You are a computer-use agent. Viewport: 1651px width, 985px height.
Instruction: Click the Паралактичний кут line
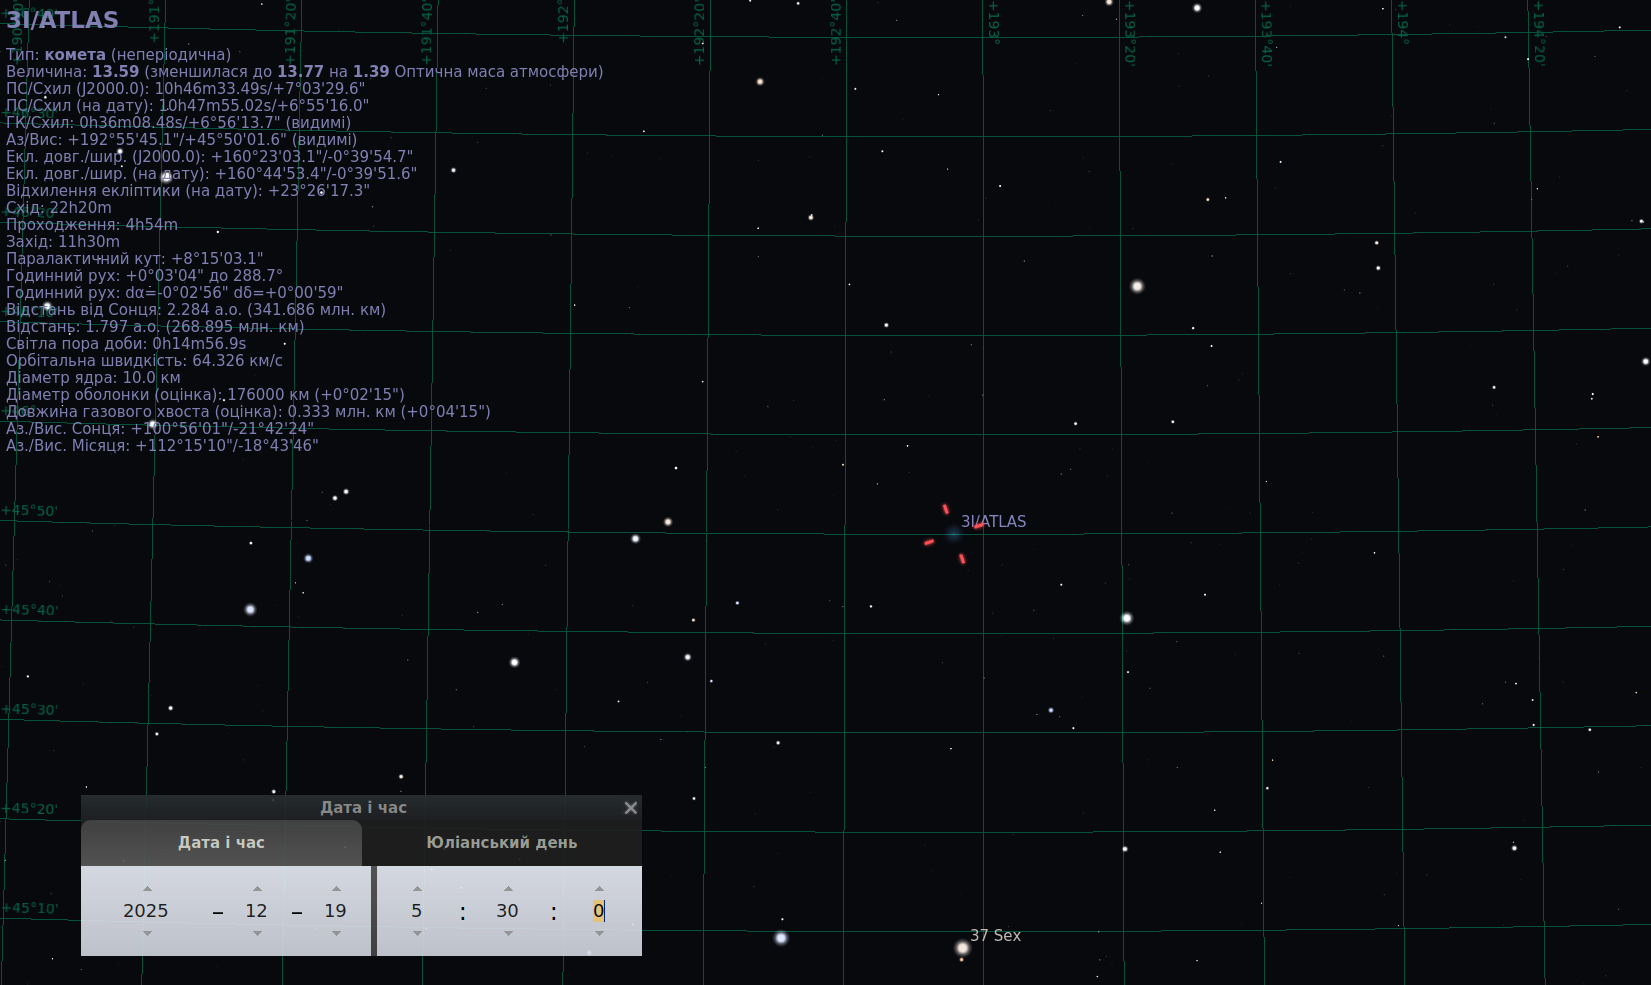135,259
